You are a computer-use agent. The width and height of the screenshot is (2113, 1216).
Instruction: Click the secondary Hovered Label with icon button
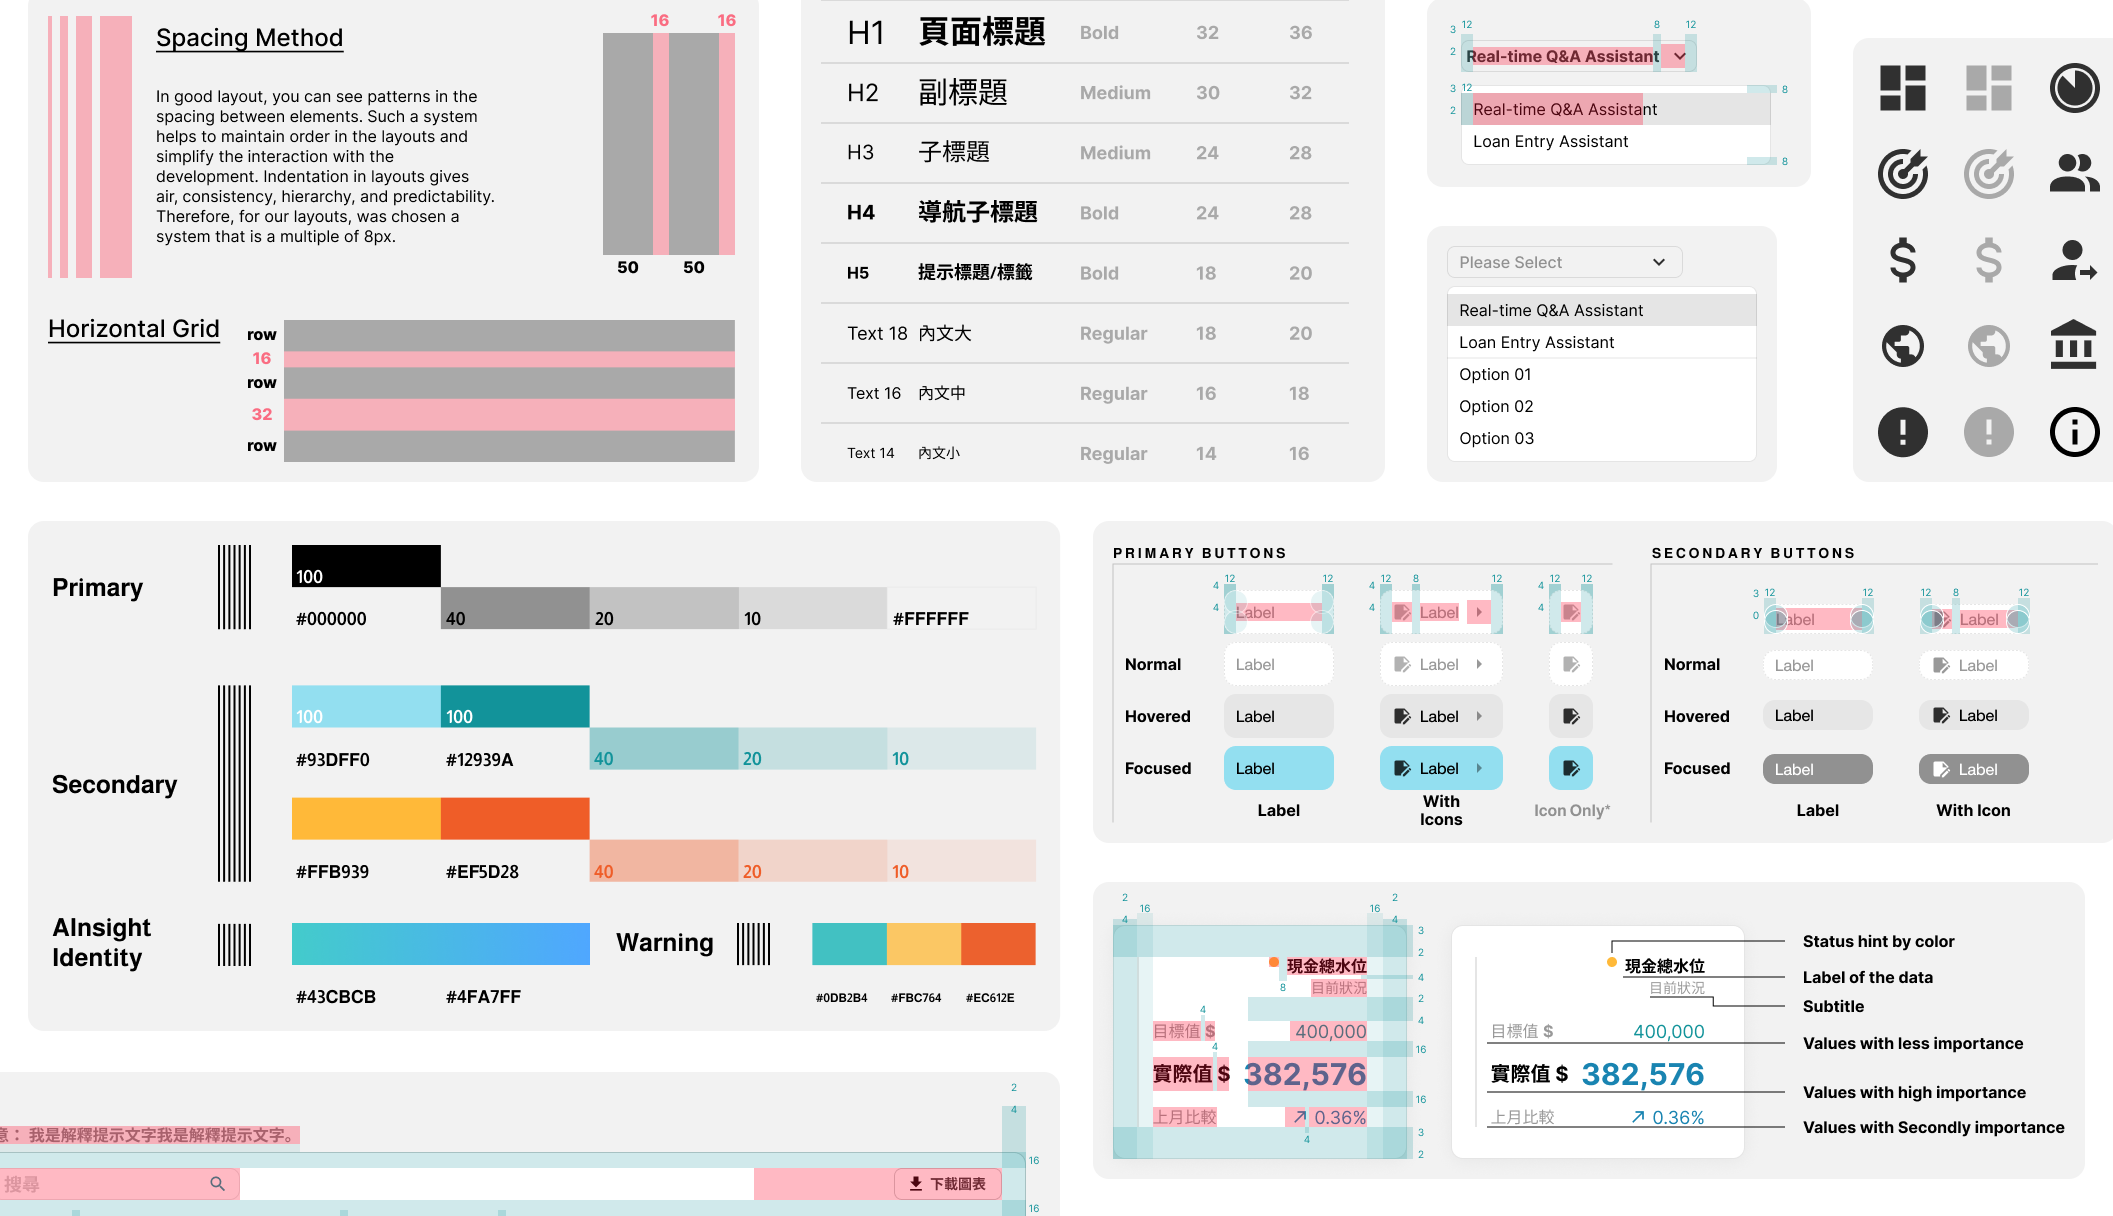click(1973, 715)
